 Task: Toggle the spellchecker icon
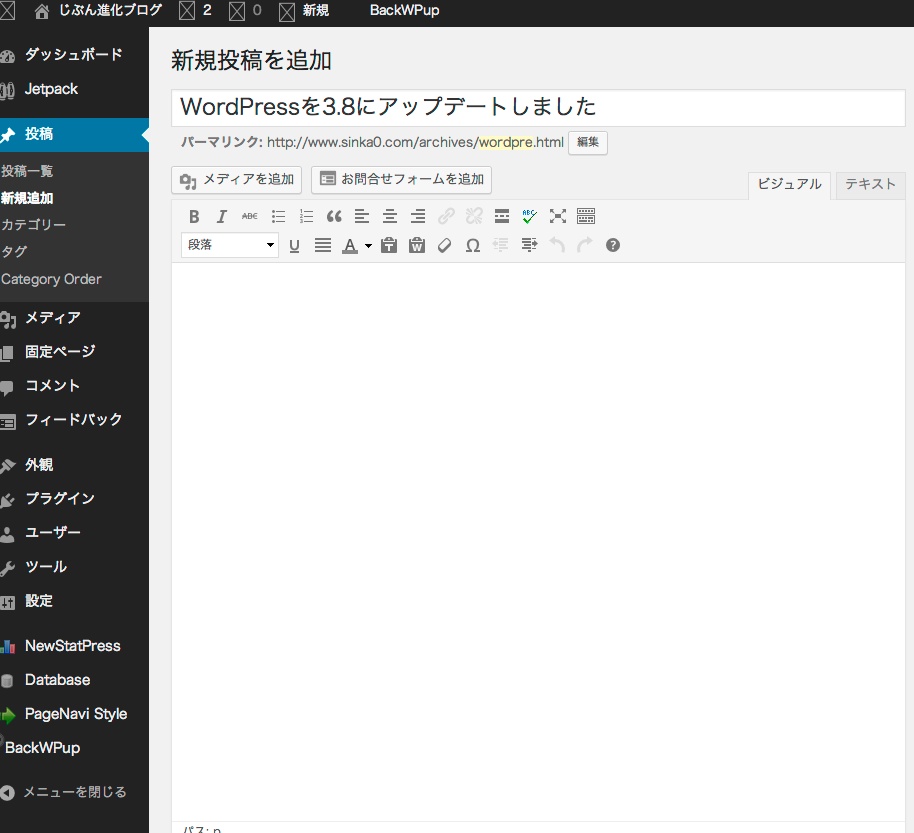click(x=529, y=217)
